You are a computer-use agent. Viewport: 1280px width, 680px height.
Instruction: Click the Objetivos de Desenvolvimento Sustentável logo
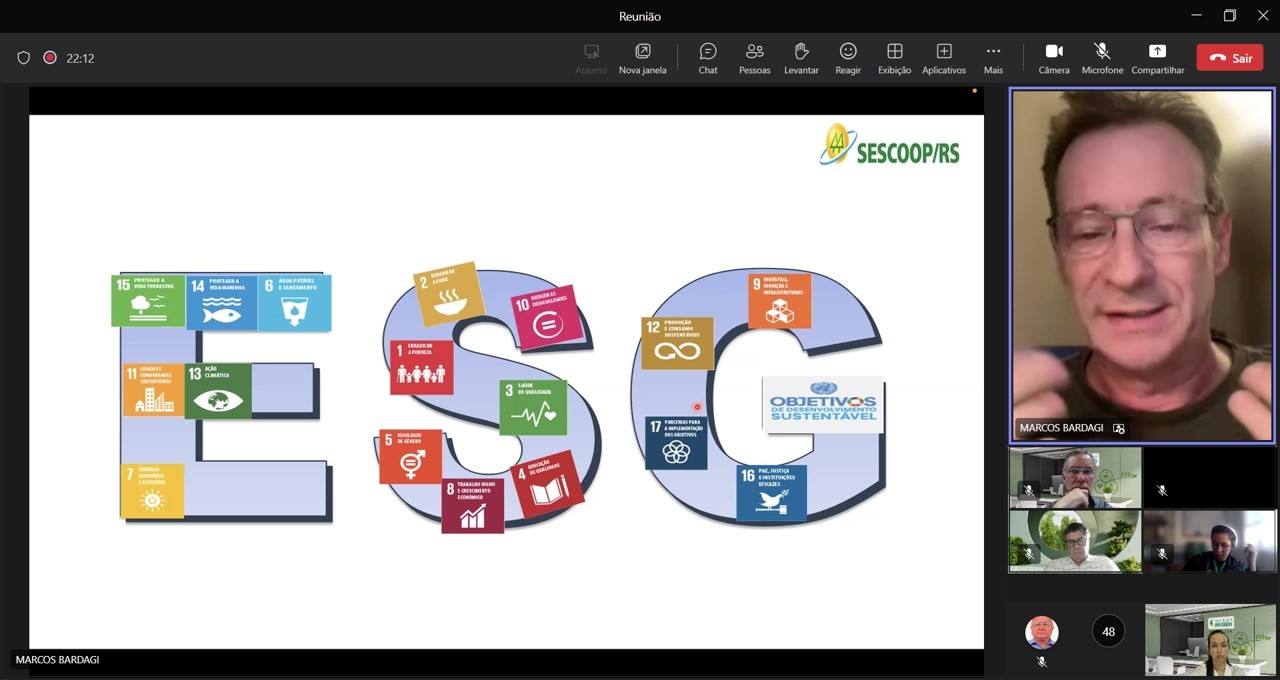click(x=822, y=404)
